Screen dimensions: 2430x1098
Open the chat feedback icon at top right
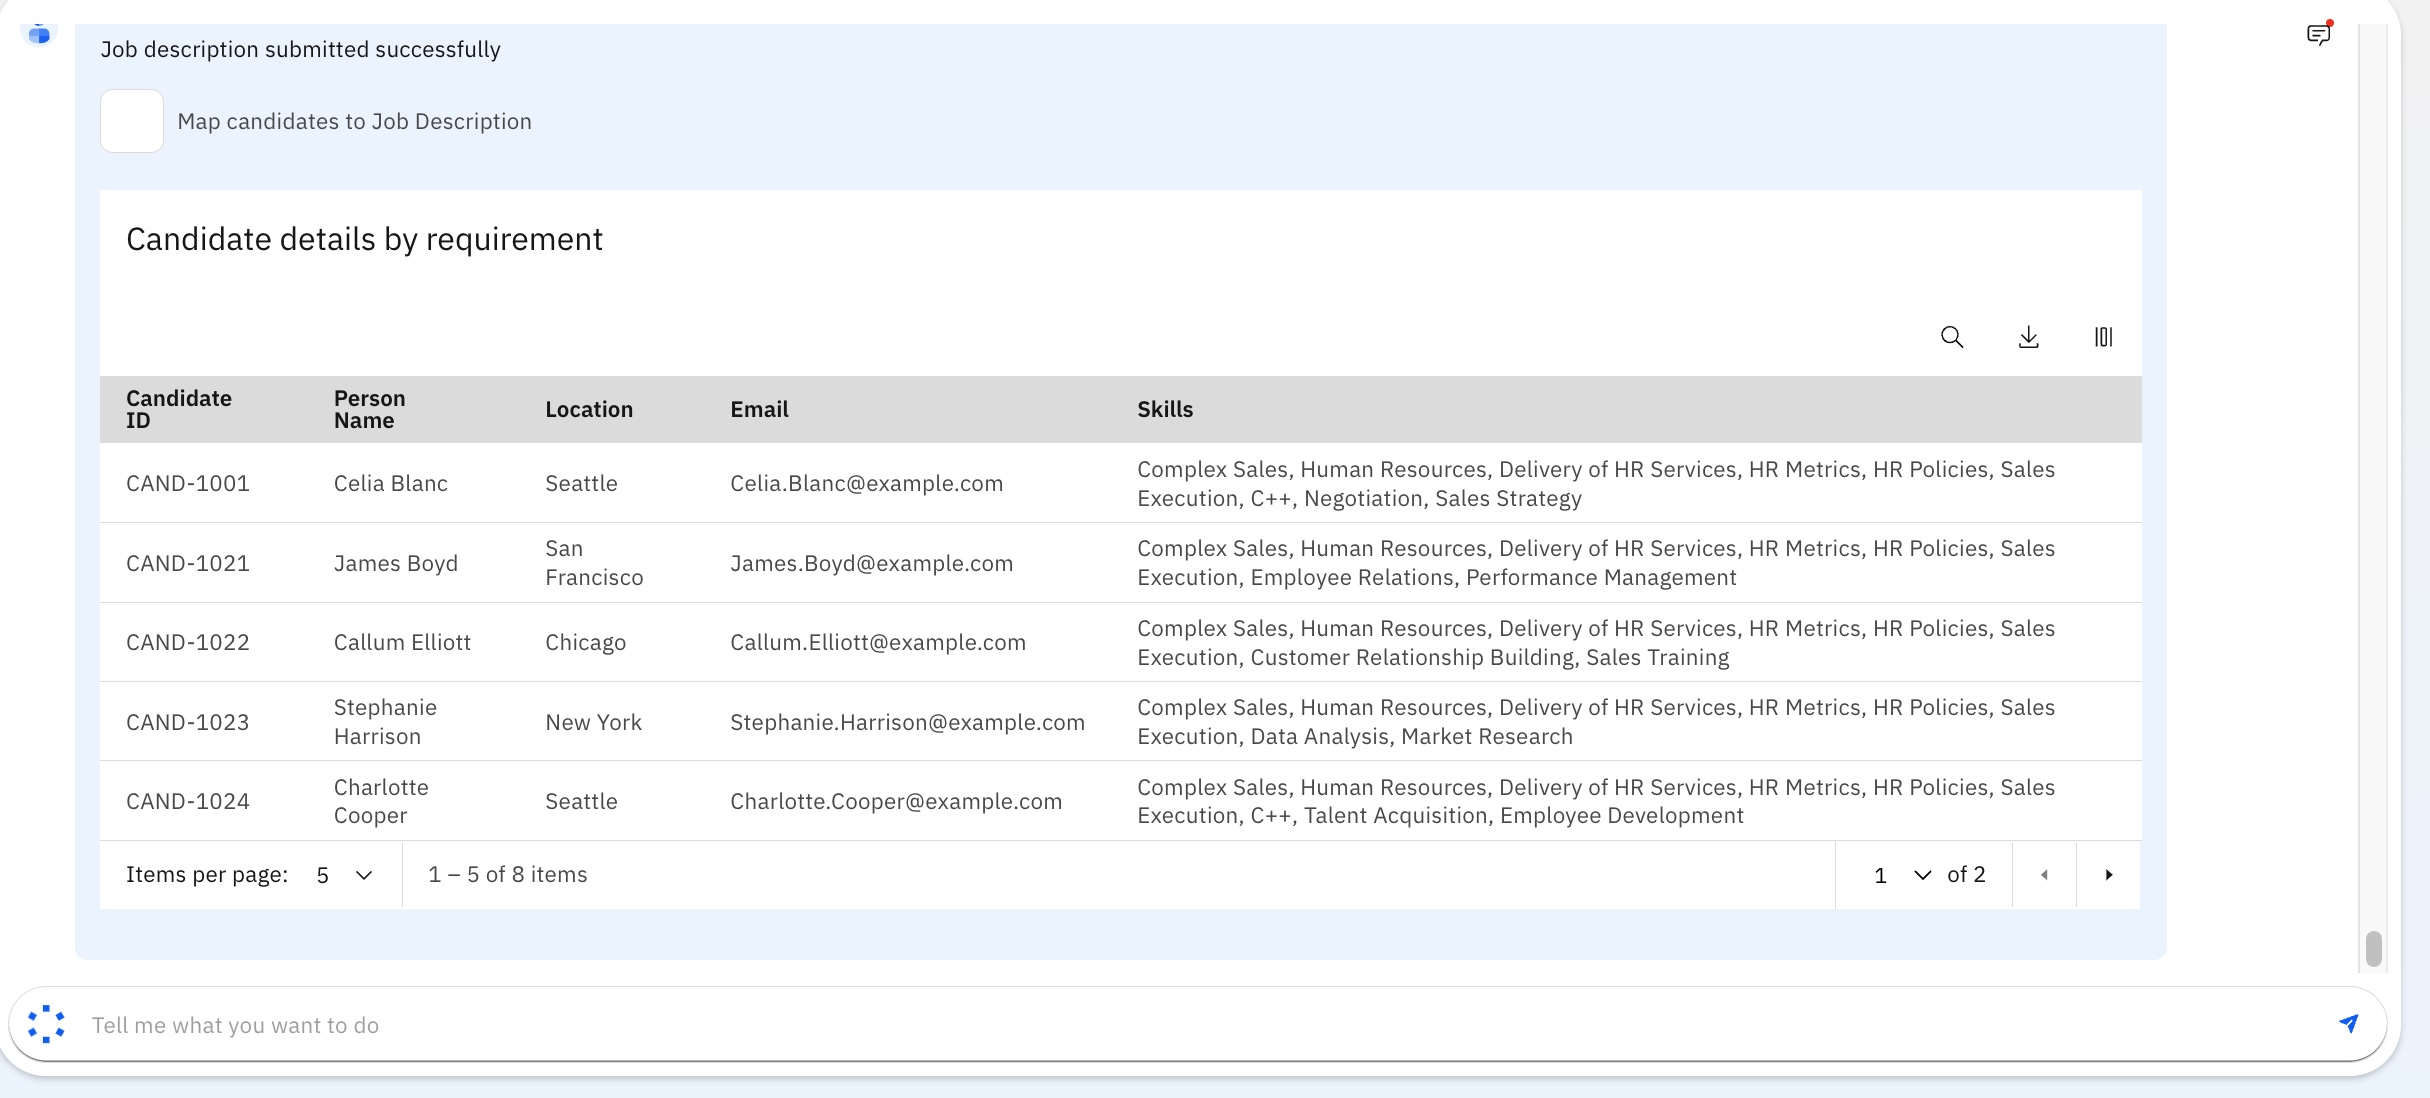(x=2318, y=35)
